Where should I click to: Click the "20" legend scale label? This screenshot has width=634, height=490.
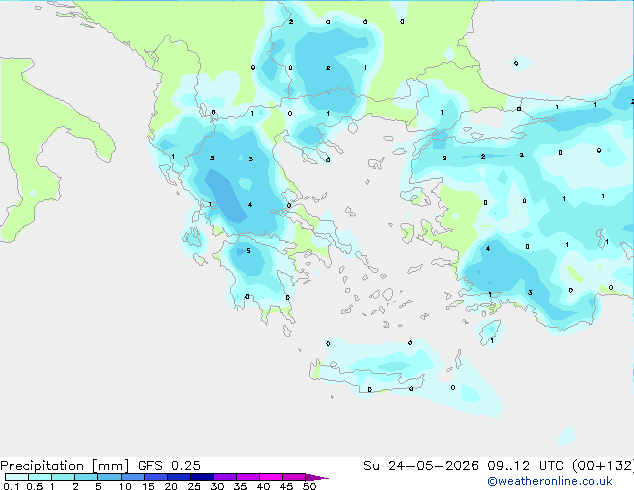point(171,486)
